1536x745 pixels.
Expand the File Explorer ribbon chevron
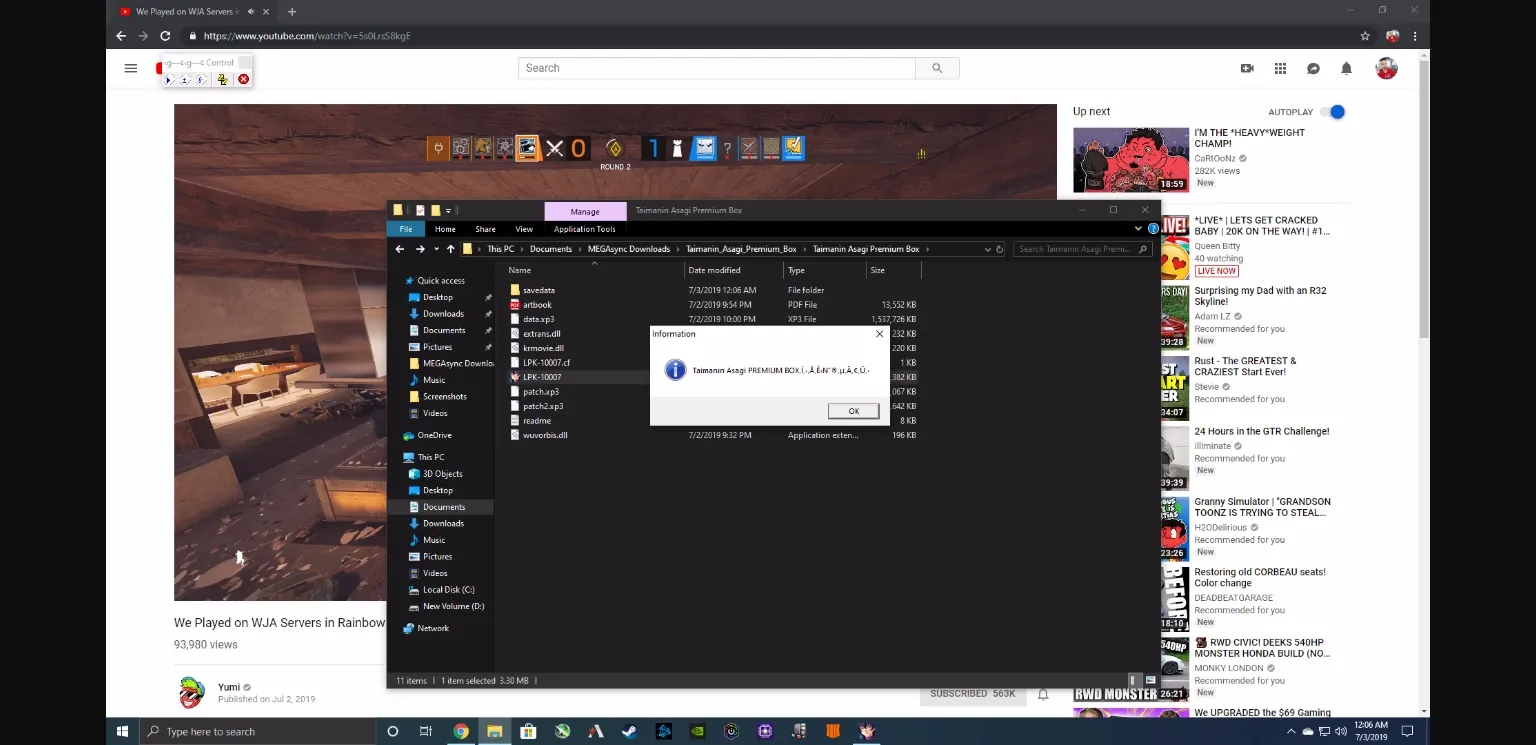(x=1138, y=229)
